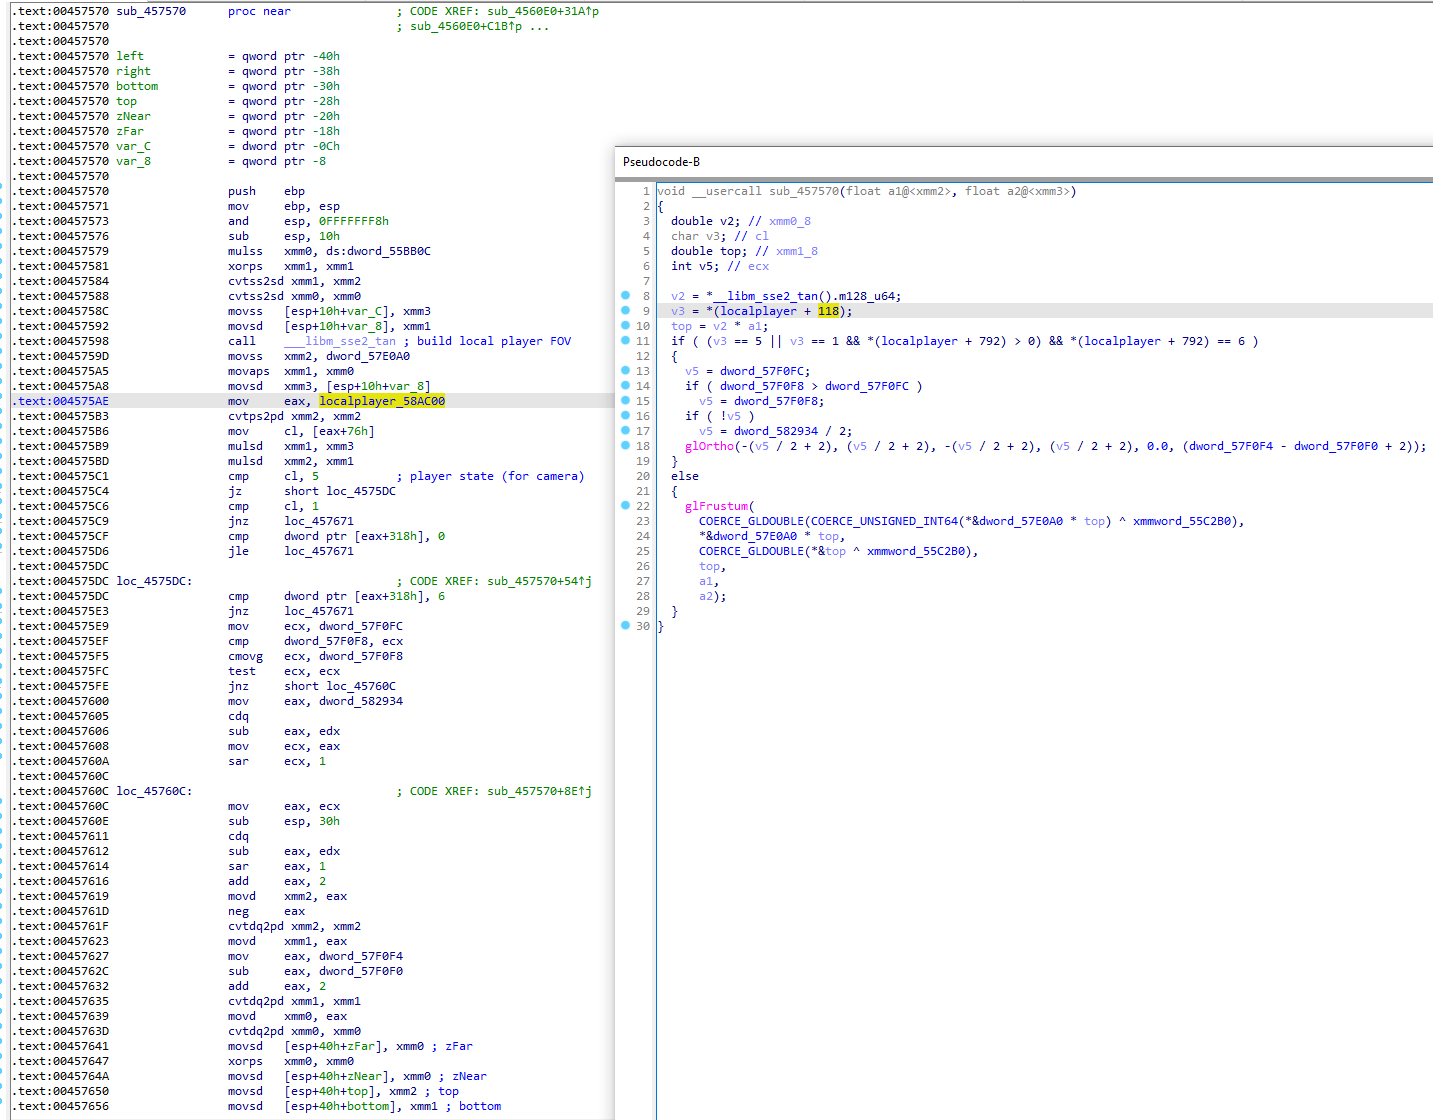Toggle breakpoint dot on pseudocode line 9
This screenshot has height=1120, width=1433.
(x=626, y=311)
